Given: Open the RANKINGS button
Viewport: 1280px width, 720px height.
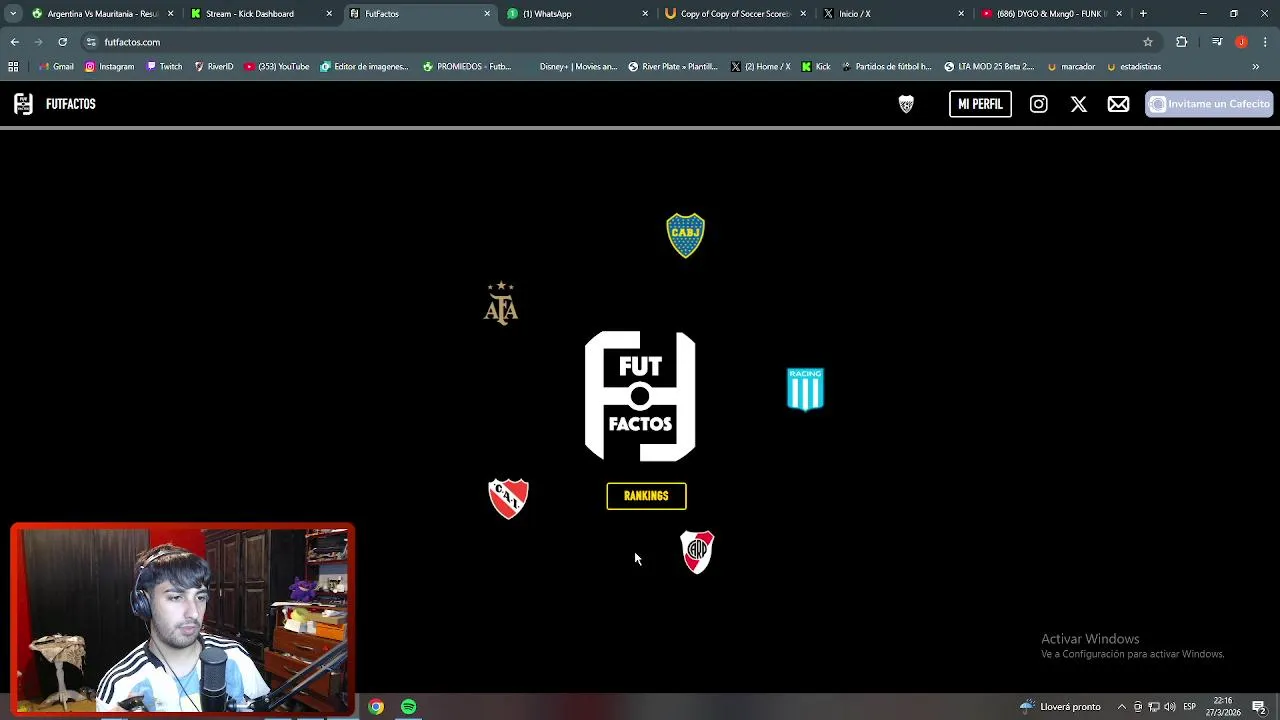Looking at the screenshot, I should click(x=646, y=496).
